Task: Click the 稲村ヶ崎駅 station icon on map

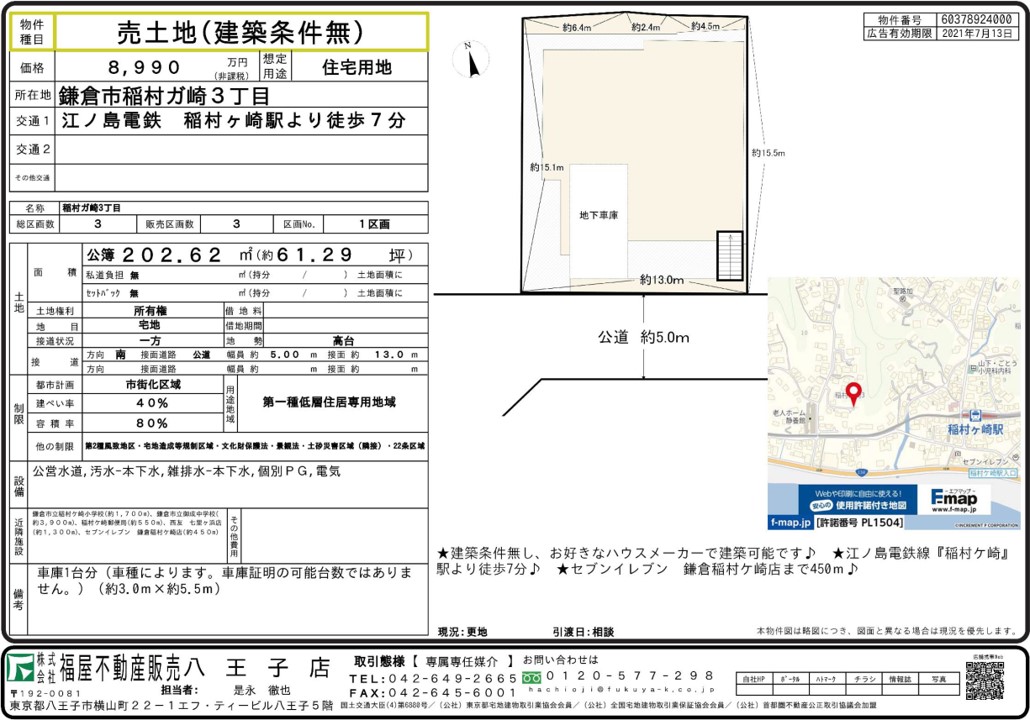Action: click(973, 413)
